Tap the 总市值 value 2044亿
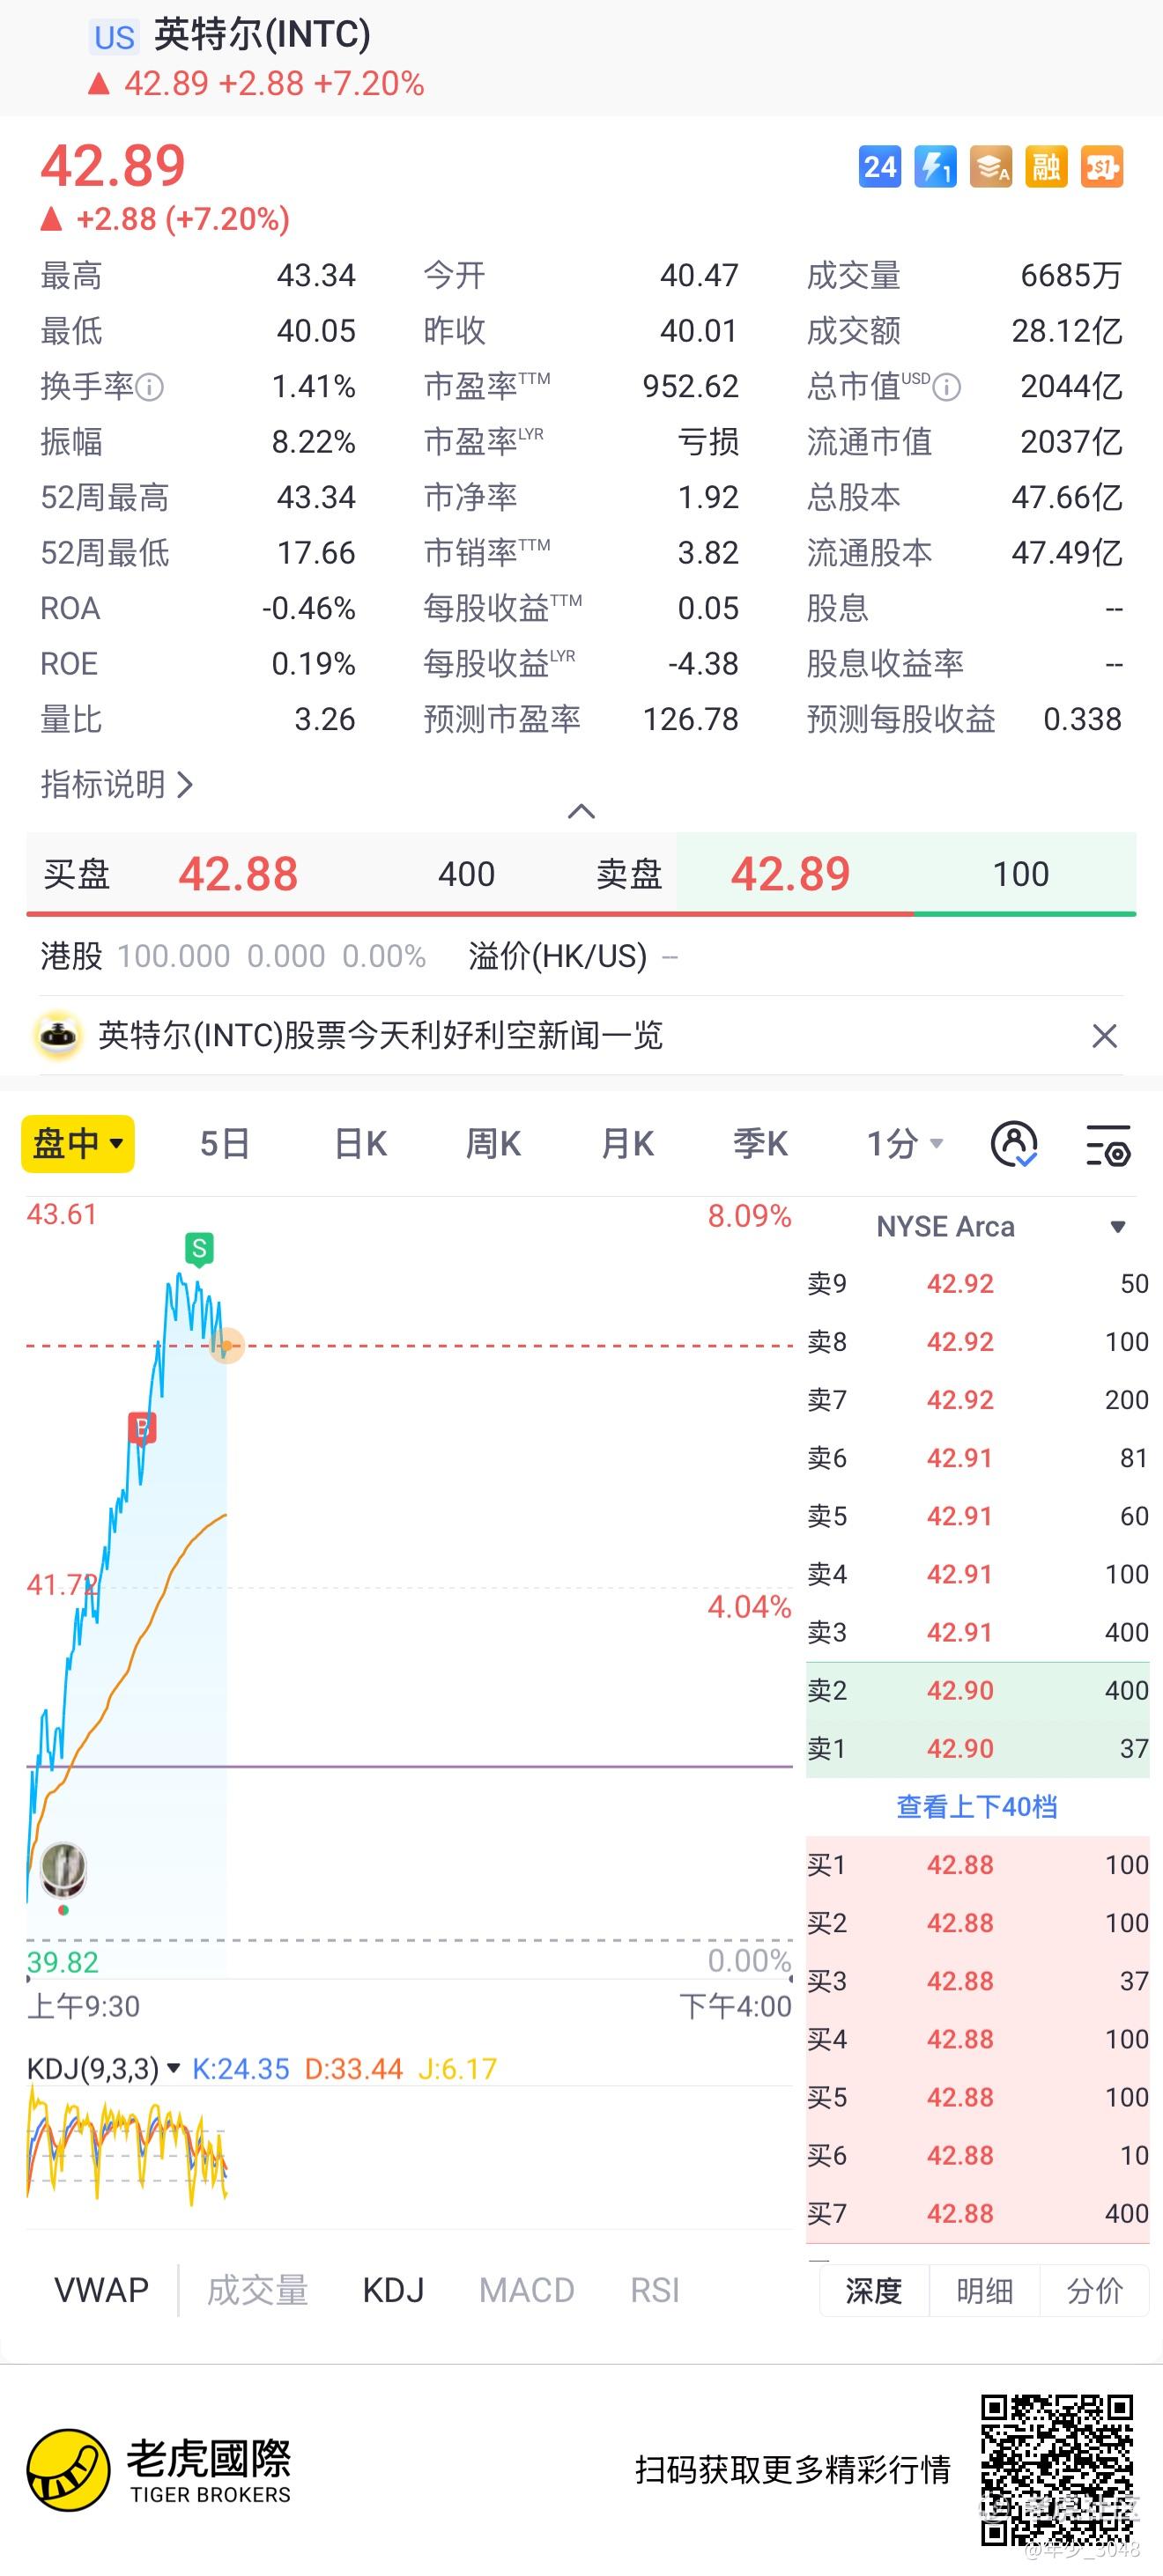This screenshot has width=1163, height=2576. coord(1071,387)
